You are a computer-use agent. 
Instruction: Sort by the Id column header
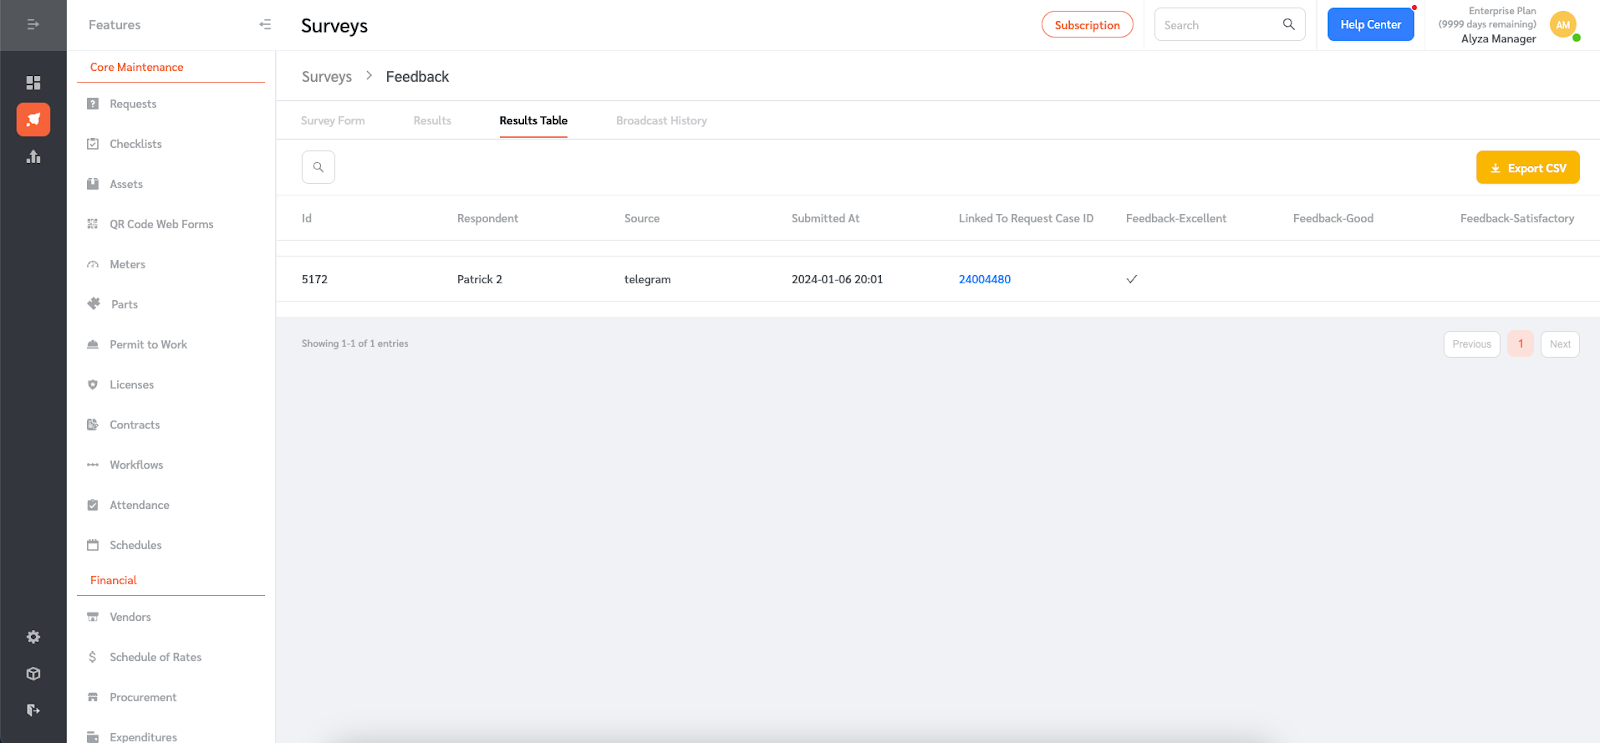pos(307,218)
